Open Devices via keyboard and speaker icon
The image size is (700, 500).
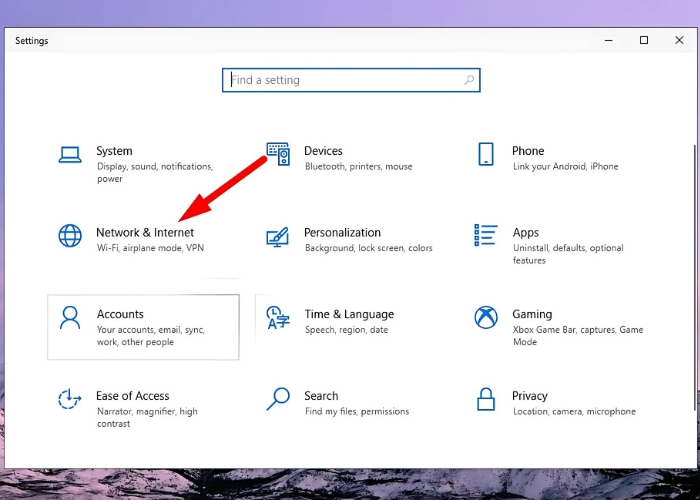pos(278,154)
